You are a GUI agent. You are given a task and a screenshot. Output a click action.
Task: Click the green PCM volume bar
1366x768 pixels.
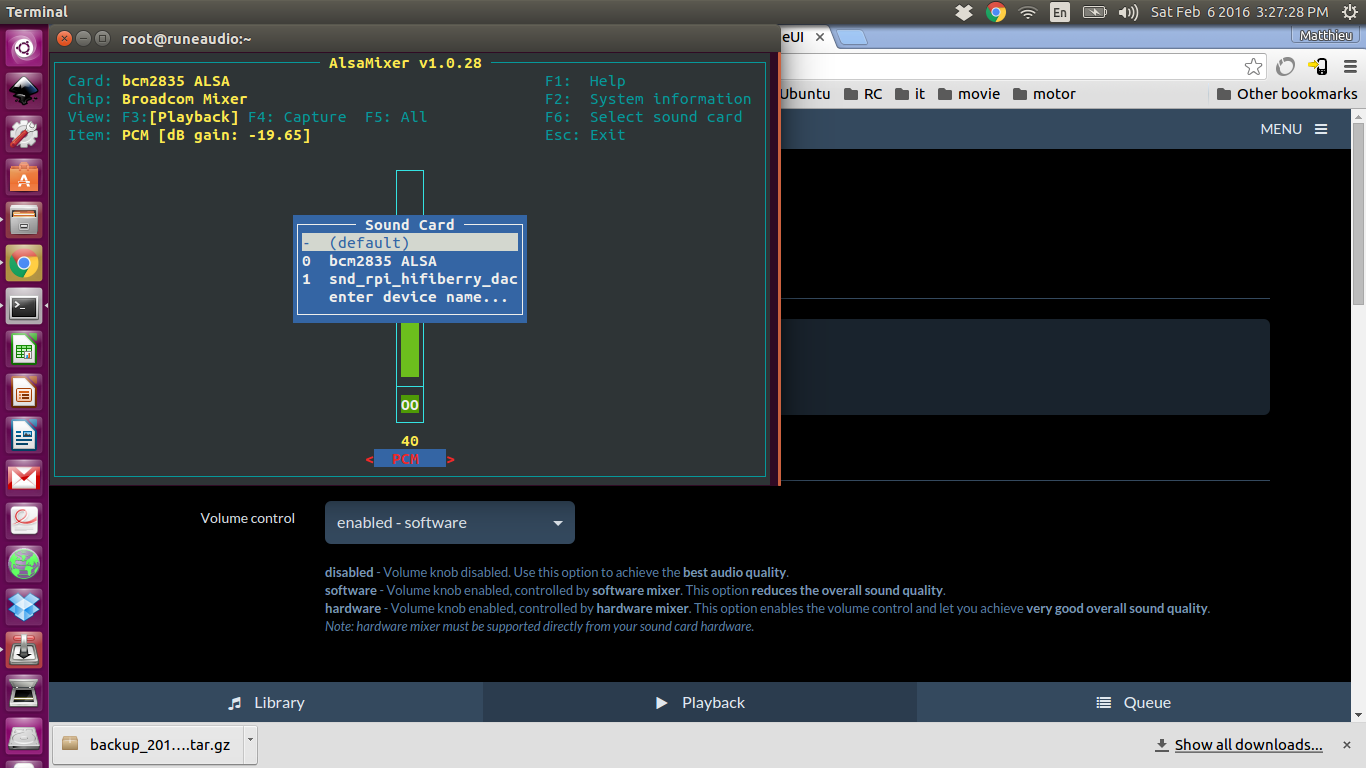(410, 348)
